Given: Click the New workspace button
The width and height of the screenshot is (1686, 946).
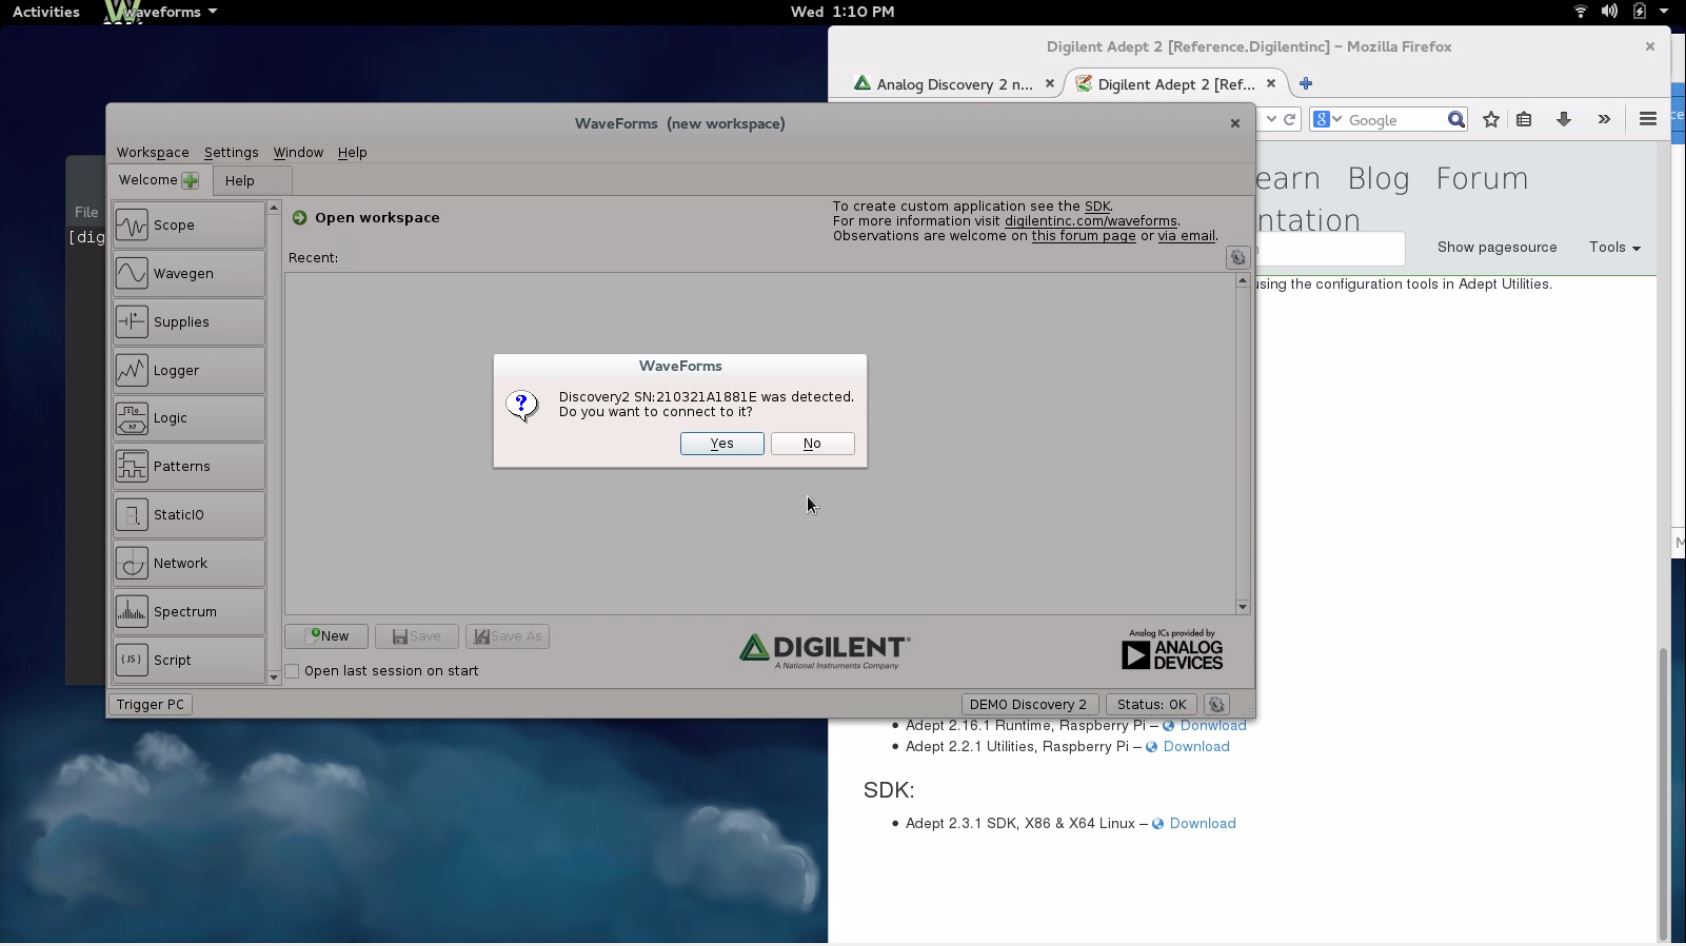Looking at the screenshot, I should 327,636.
